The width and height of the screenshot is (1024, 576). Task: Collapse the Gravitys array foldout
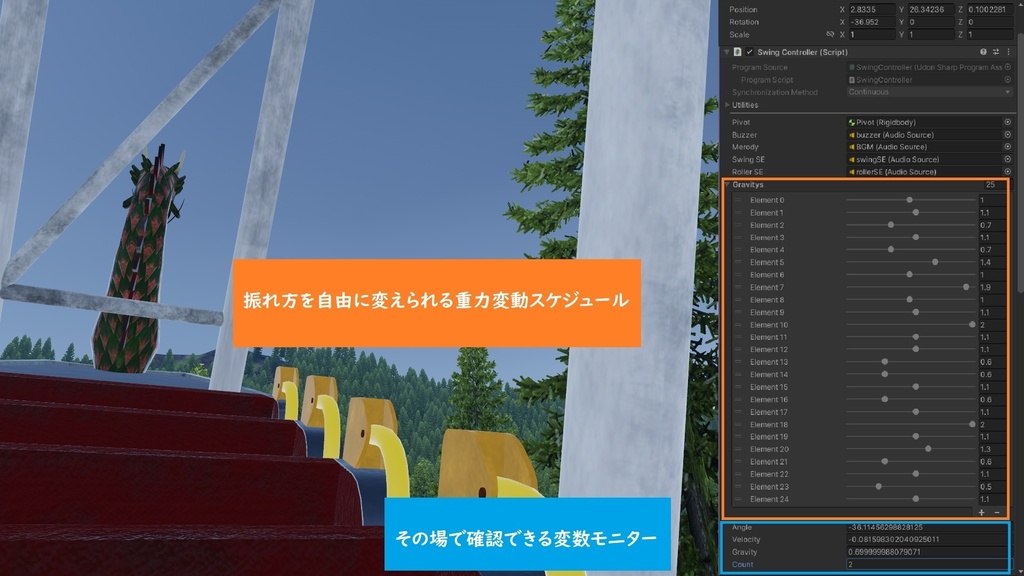728,185
